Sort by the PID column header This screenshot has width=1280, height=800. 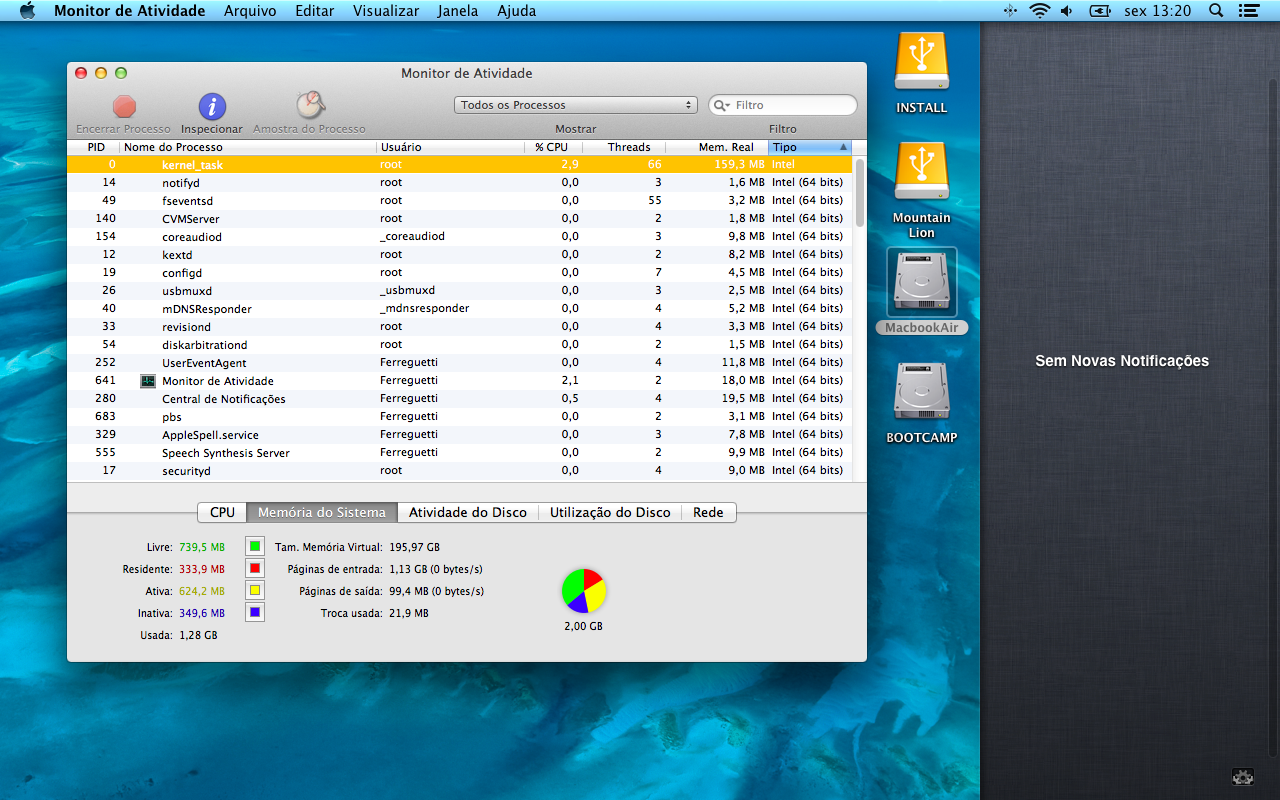96,147
